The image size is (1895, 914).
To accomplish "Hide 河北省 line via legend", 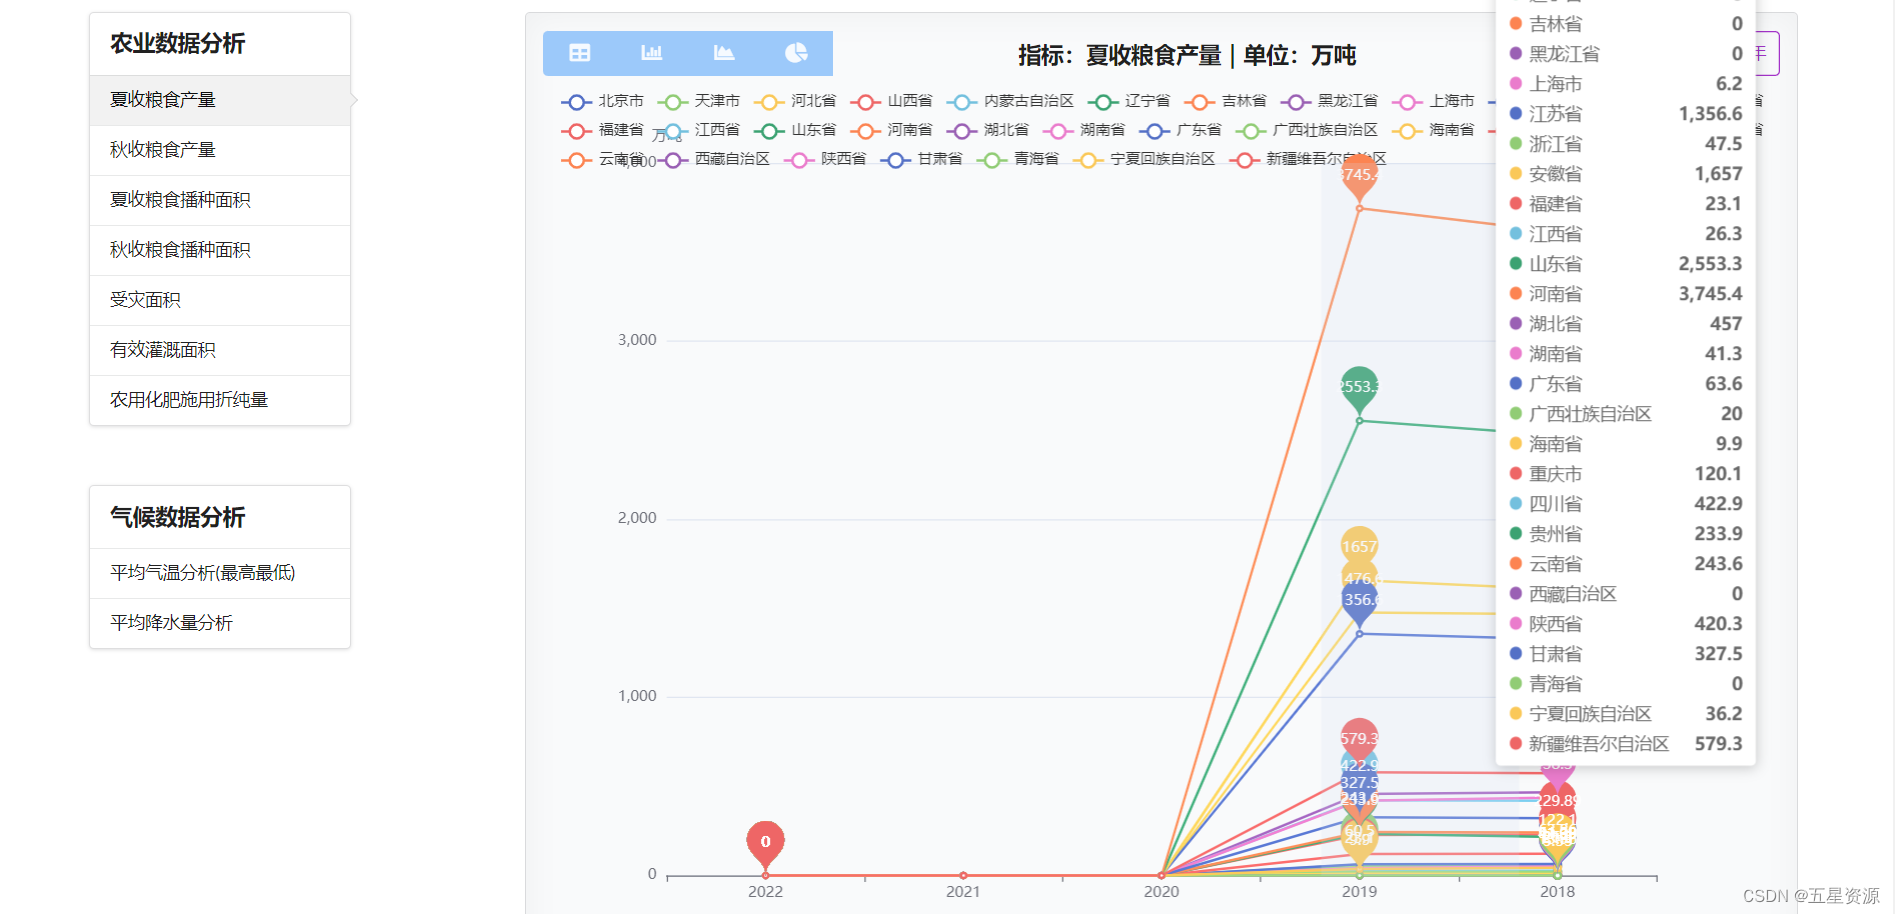I will (x=795, y=101).
